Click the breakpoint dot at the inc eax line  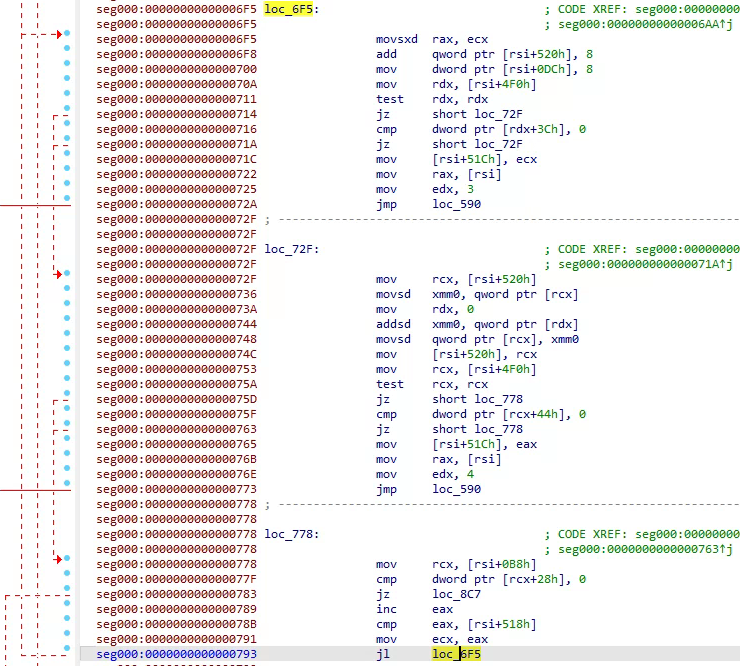[67, 609]
